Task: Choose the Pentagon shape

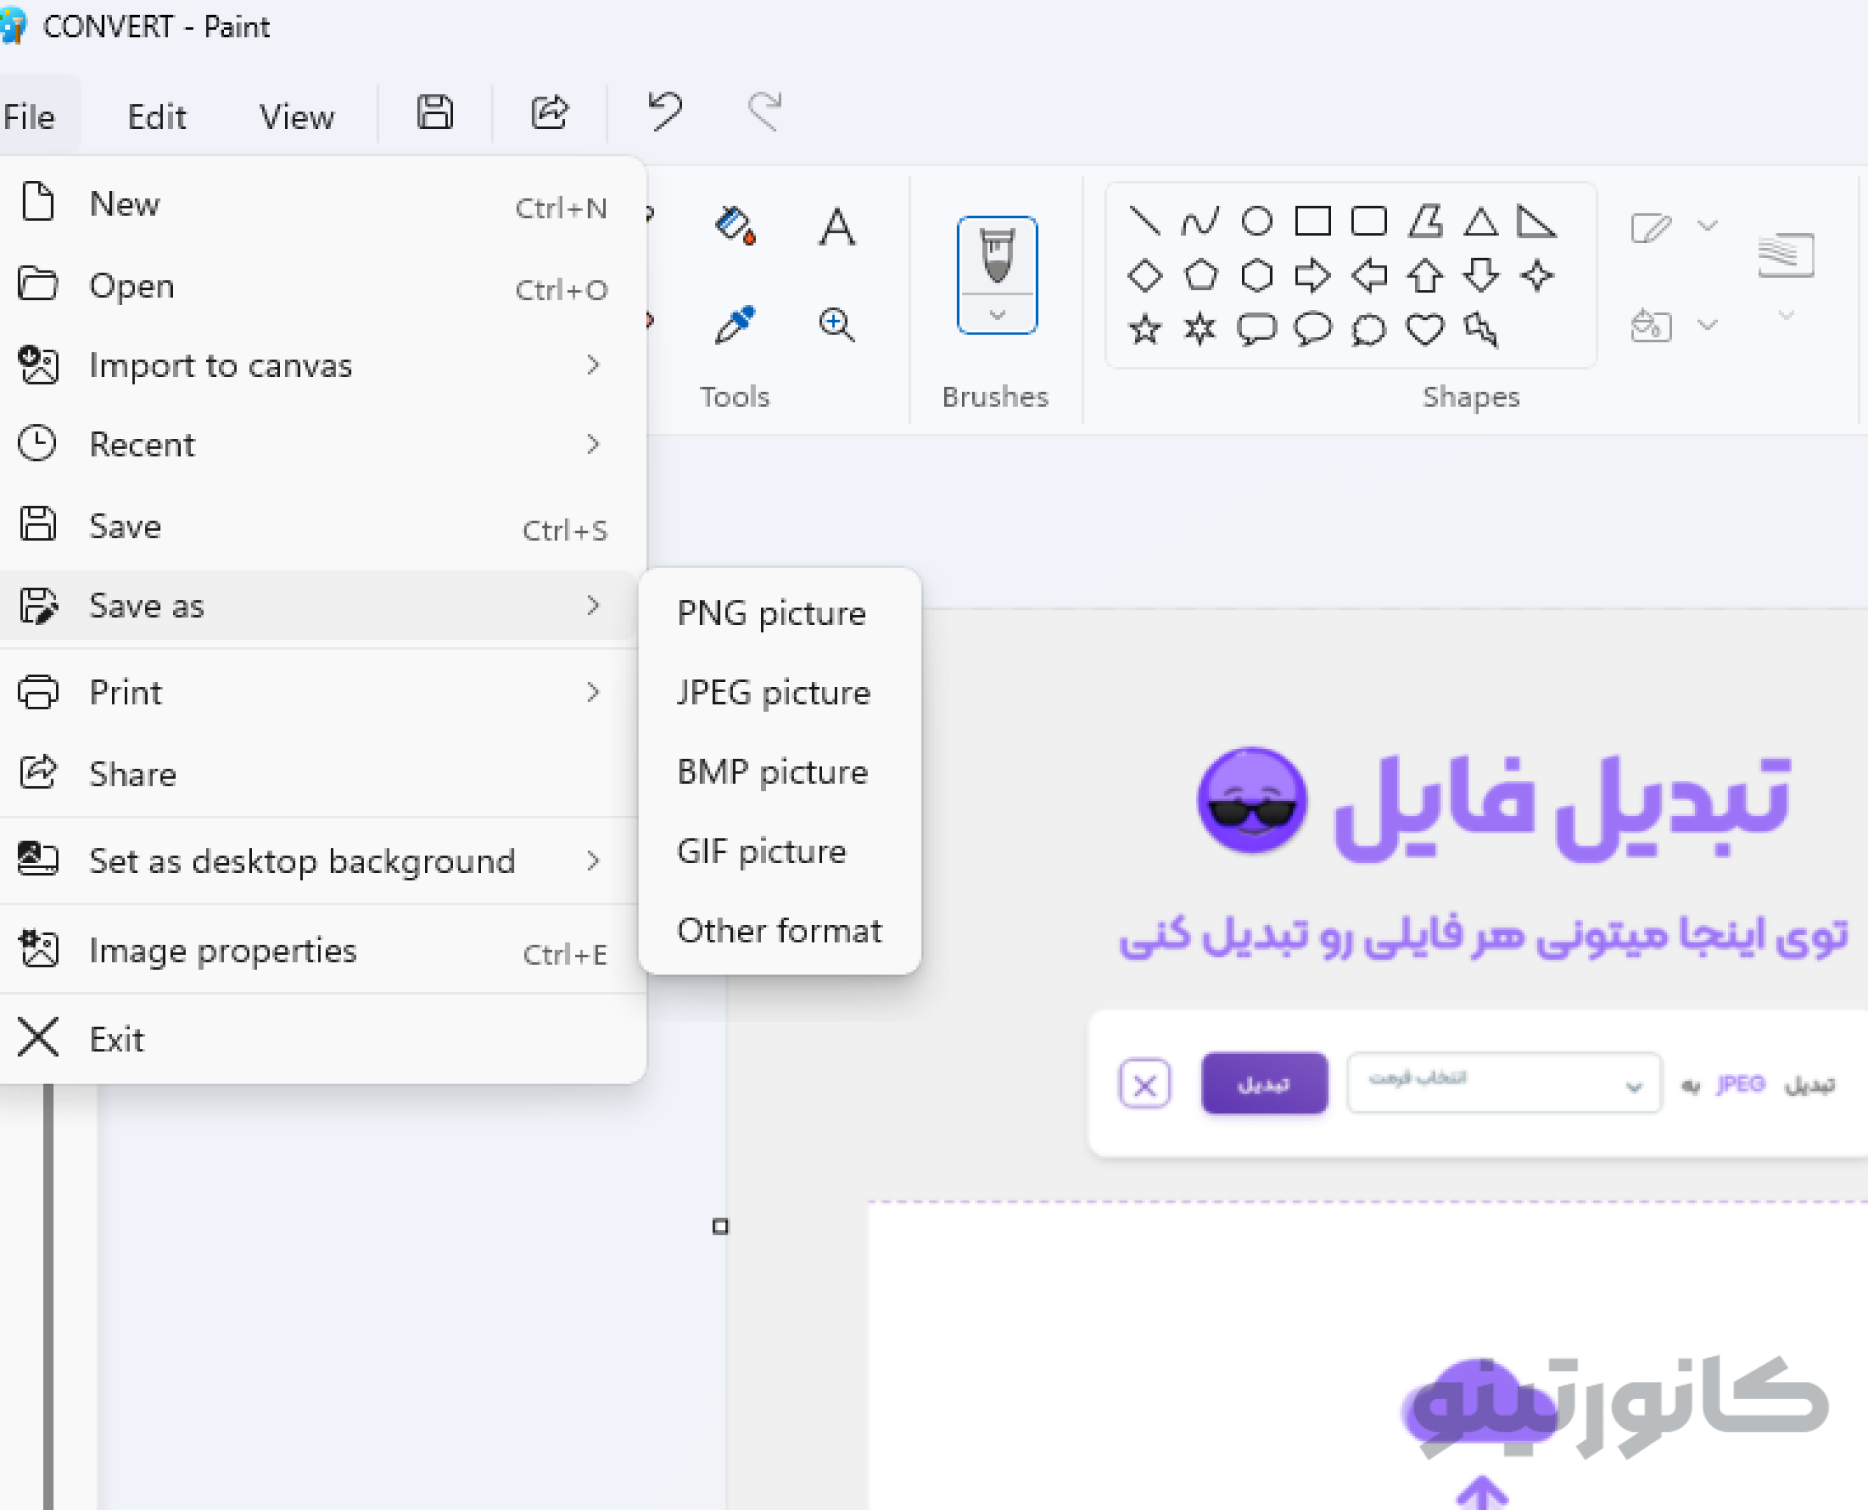Action: pos(1200,275)
